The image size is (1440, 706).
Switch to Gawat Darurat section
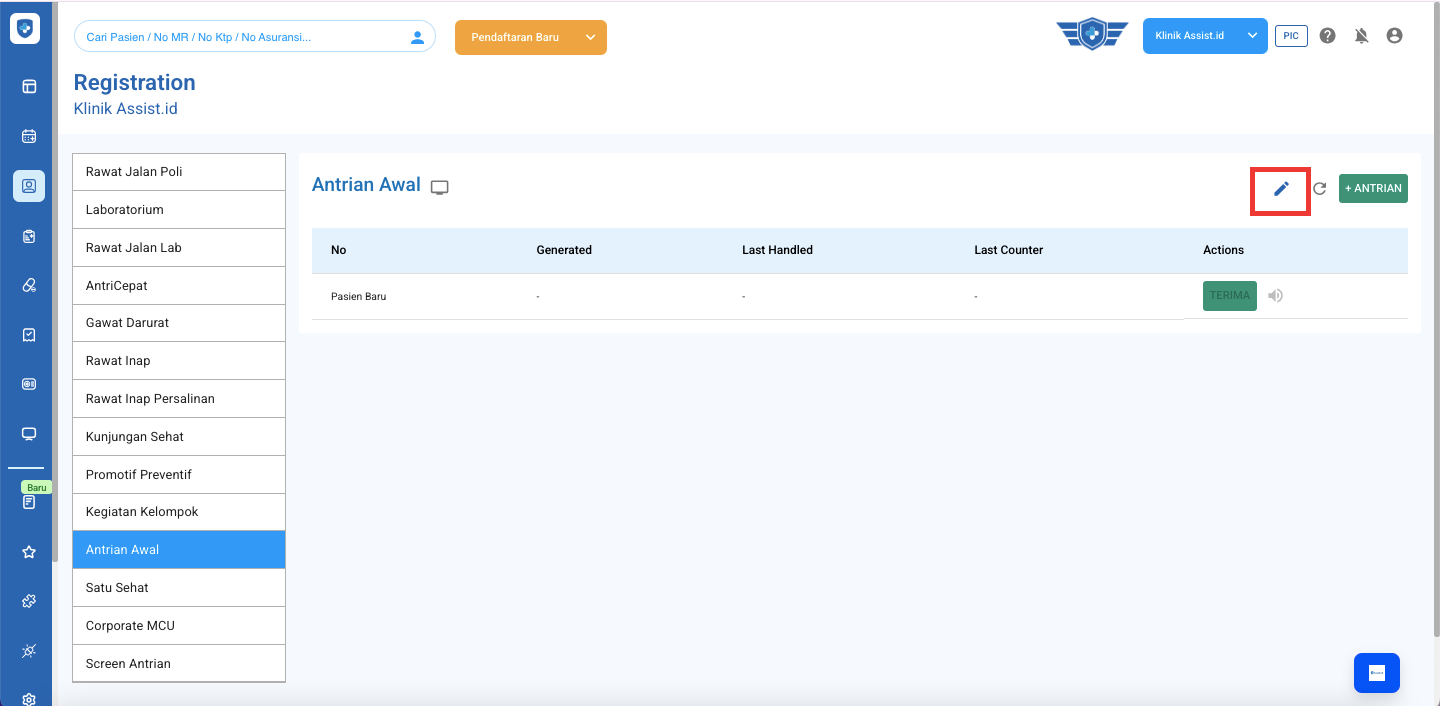[x=179, y=323]
